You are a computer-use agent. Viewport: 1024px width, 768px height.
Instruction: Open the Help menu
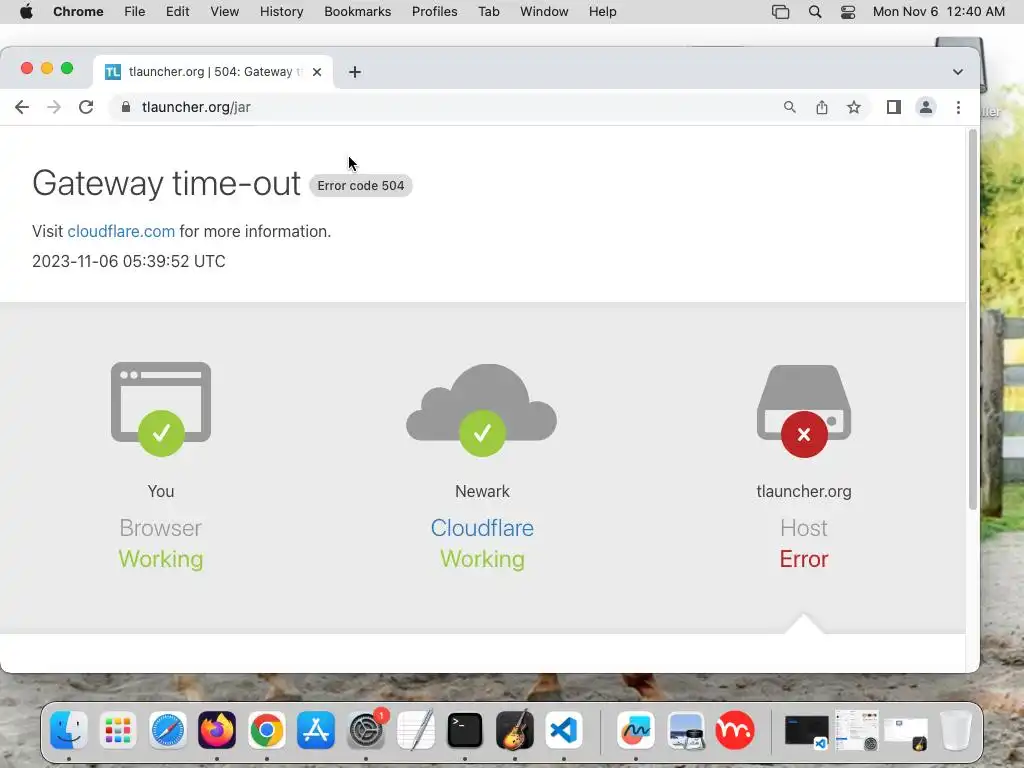pos(602,12)
